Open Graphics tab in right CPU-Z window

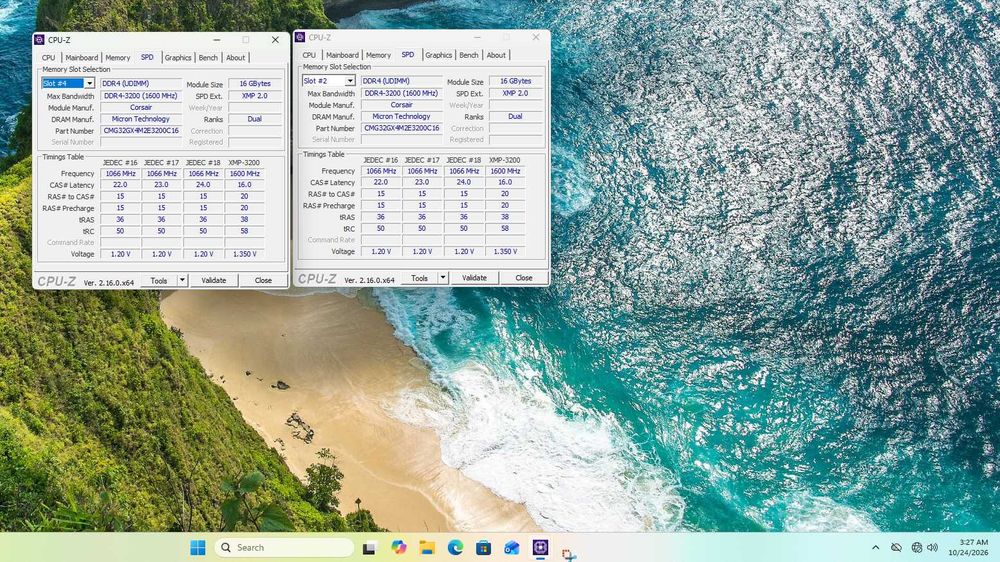(439, 55)
